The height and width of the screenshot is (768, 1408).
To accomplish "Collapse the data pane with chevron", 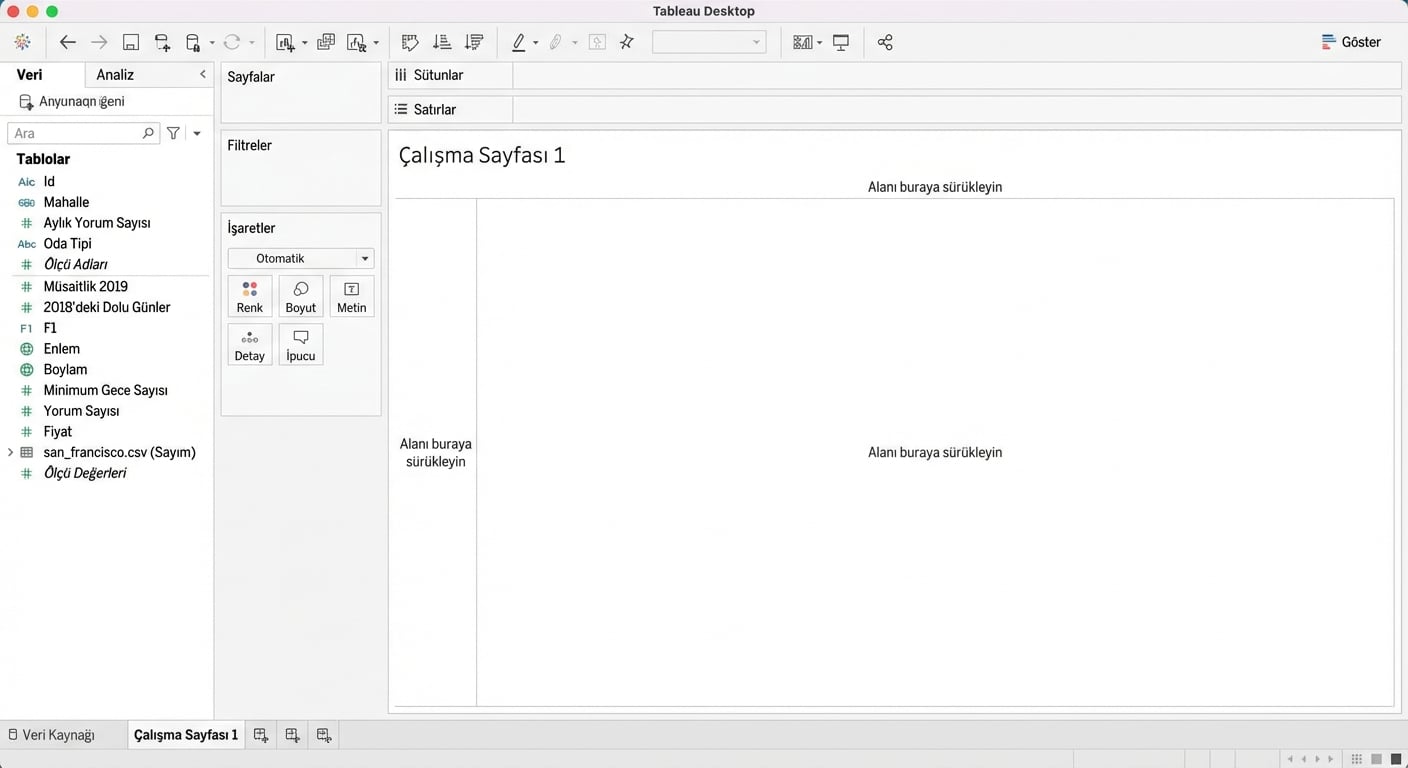I will pos(203,74).
